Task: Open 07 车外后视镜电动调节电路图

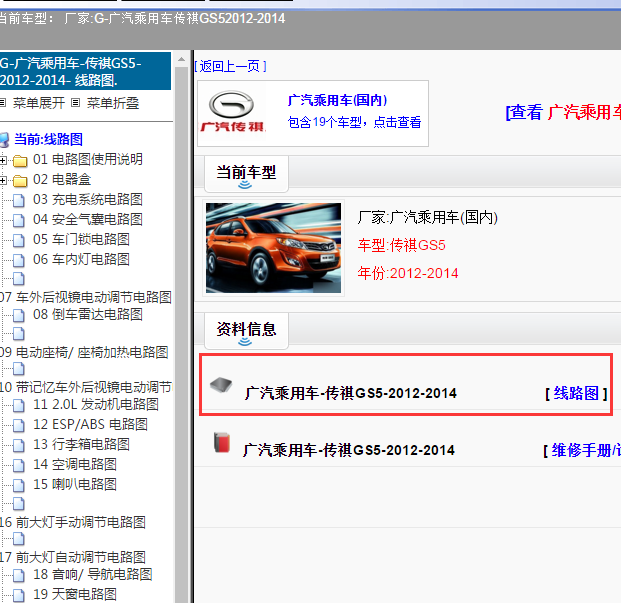Action: 86,297
